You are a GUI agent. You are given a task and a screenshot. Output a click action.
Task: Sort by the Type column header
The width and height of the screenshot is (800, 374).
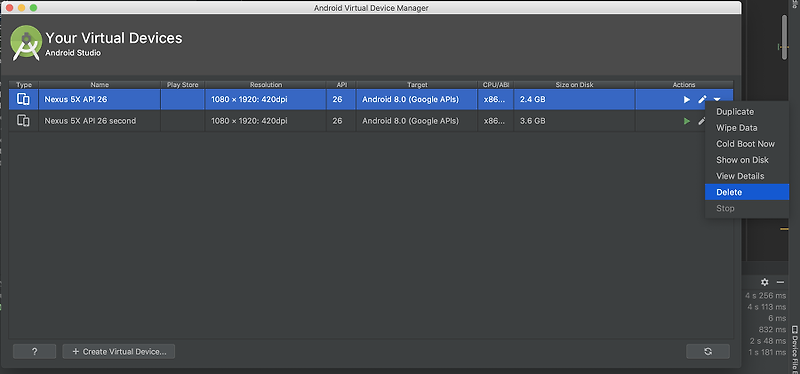[24, 85]
